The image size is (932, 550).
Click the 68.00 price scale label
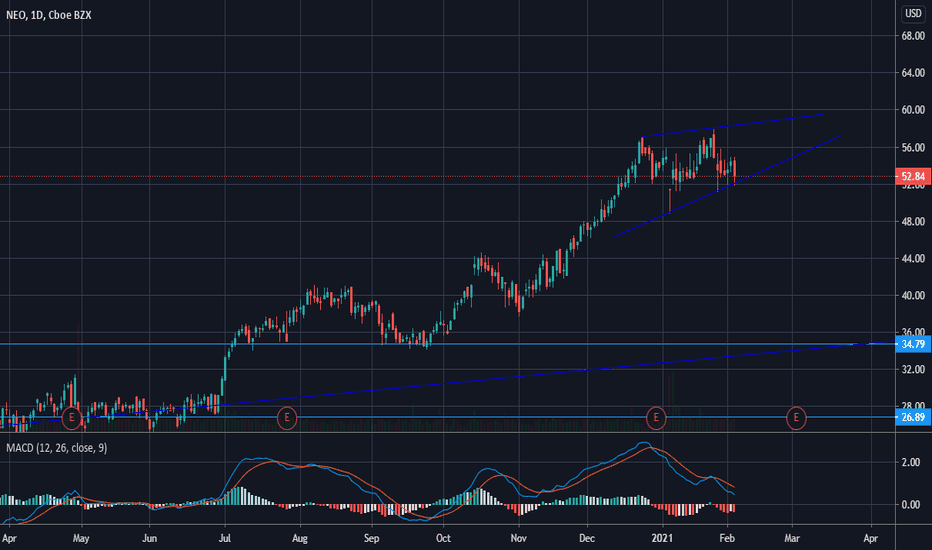(913, 36)
